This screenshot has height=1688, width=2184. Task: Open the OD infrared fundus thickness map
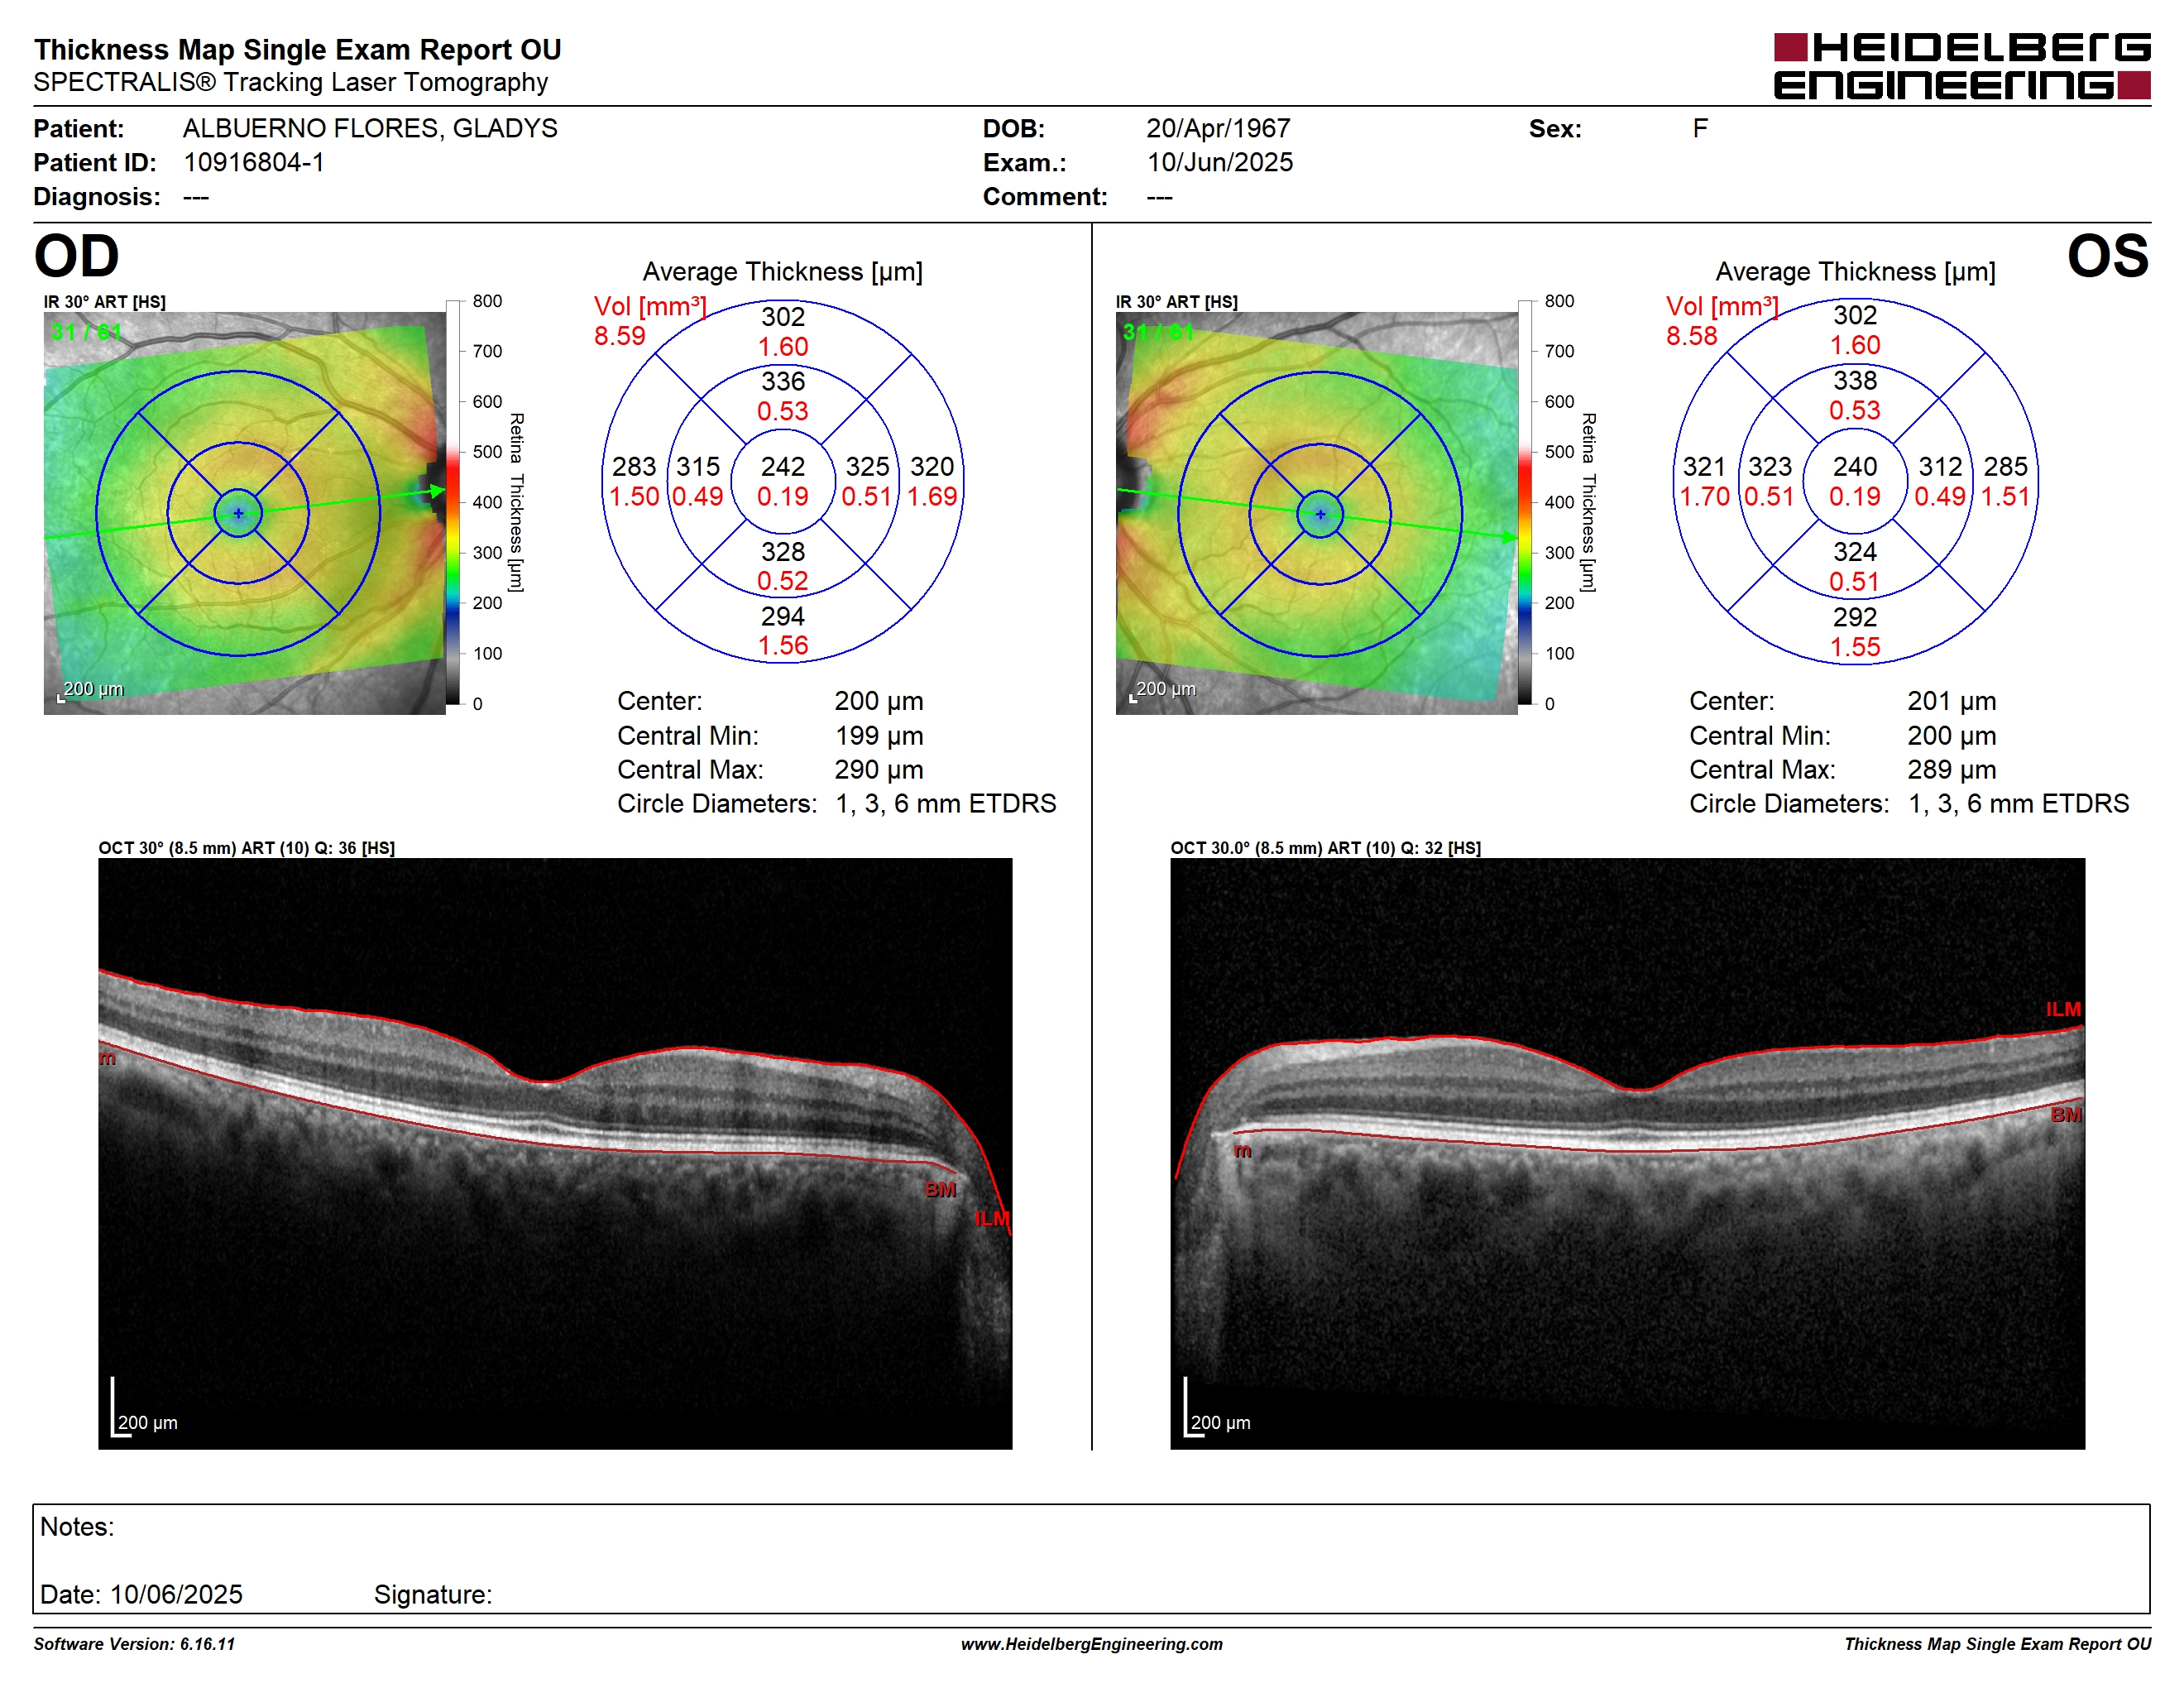click(244, 513)
